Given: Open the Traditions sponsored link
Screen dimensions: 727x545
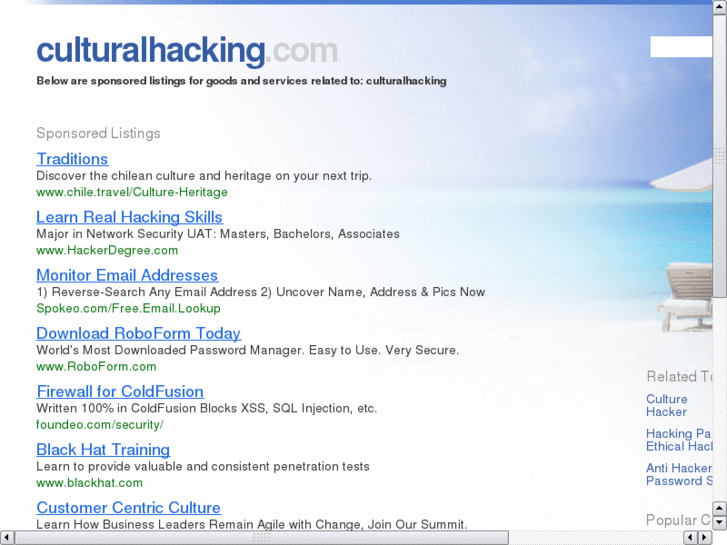Looking at the screenshot, I should pos(72,159).
